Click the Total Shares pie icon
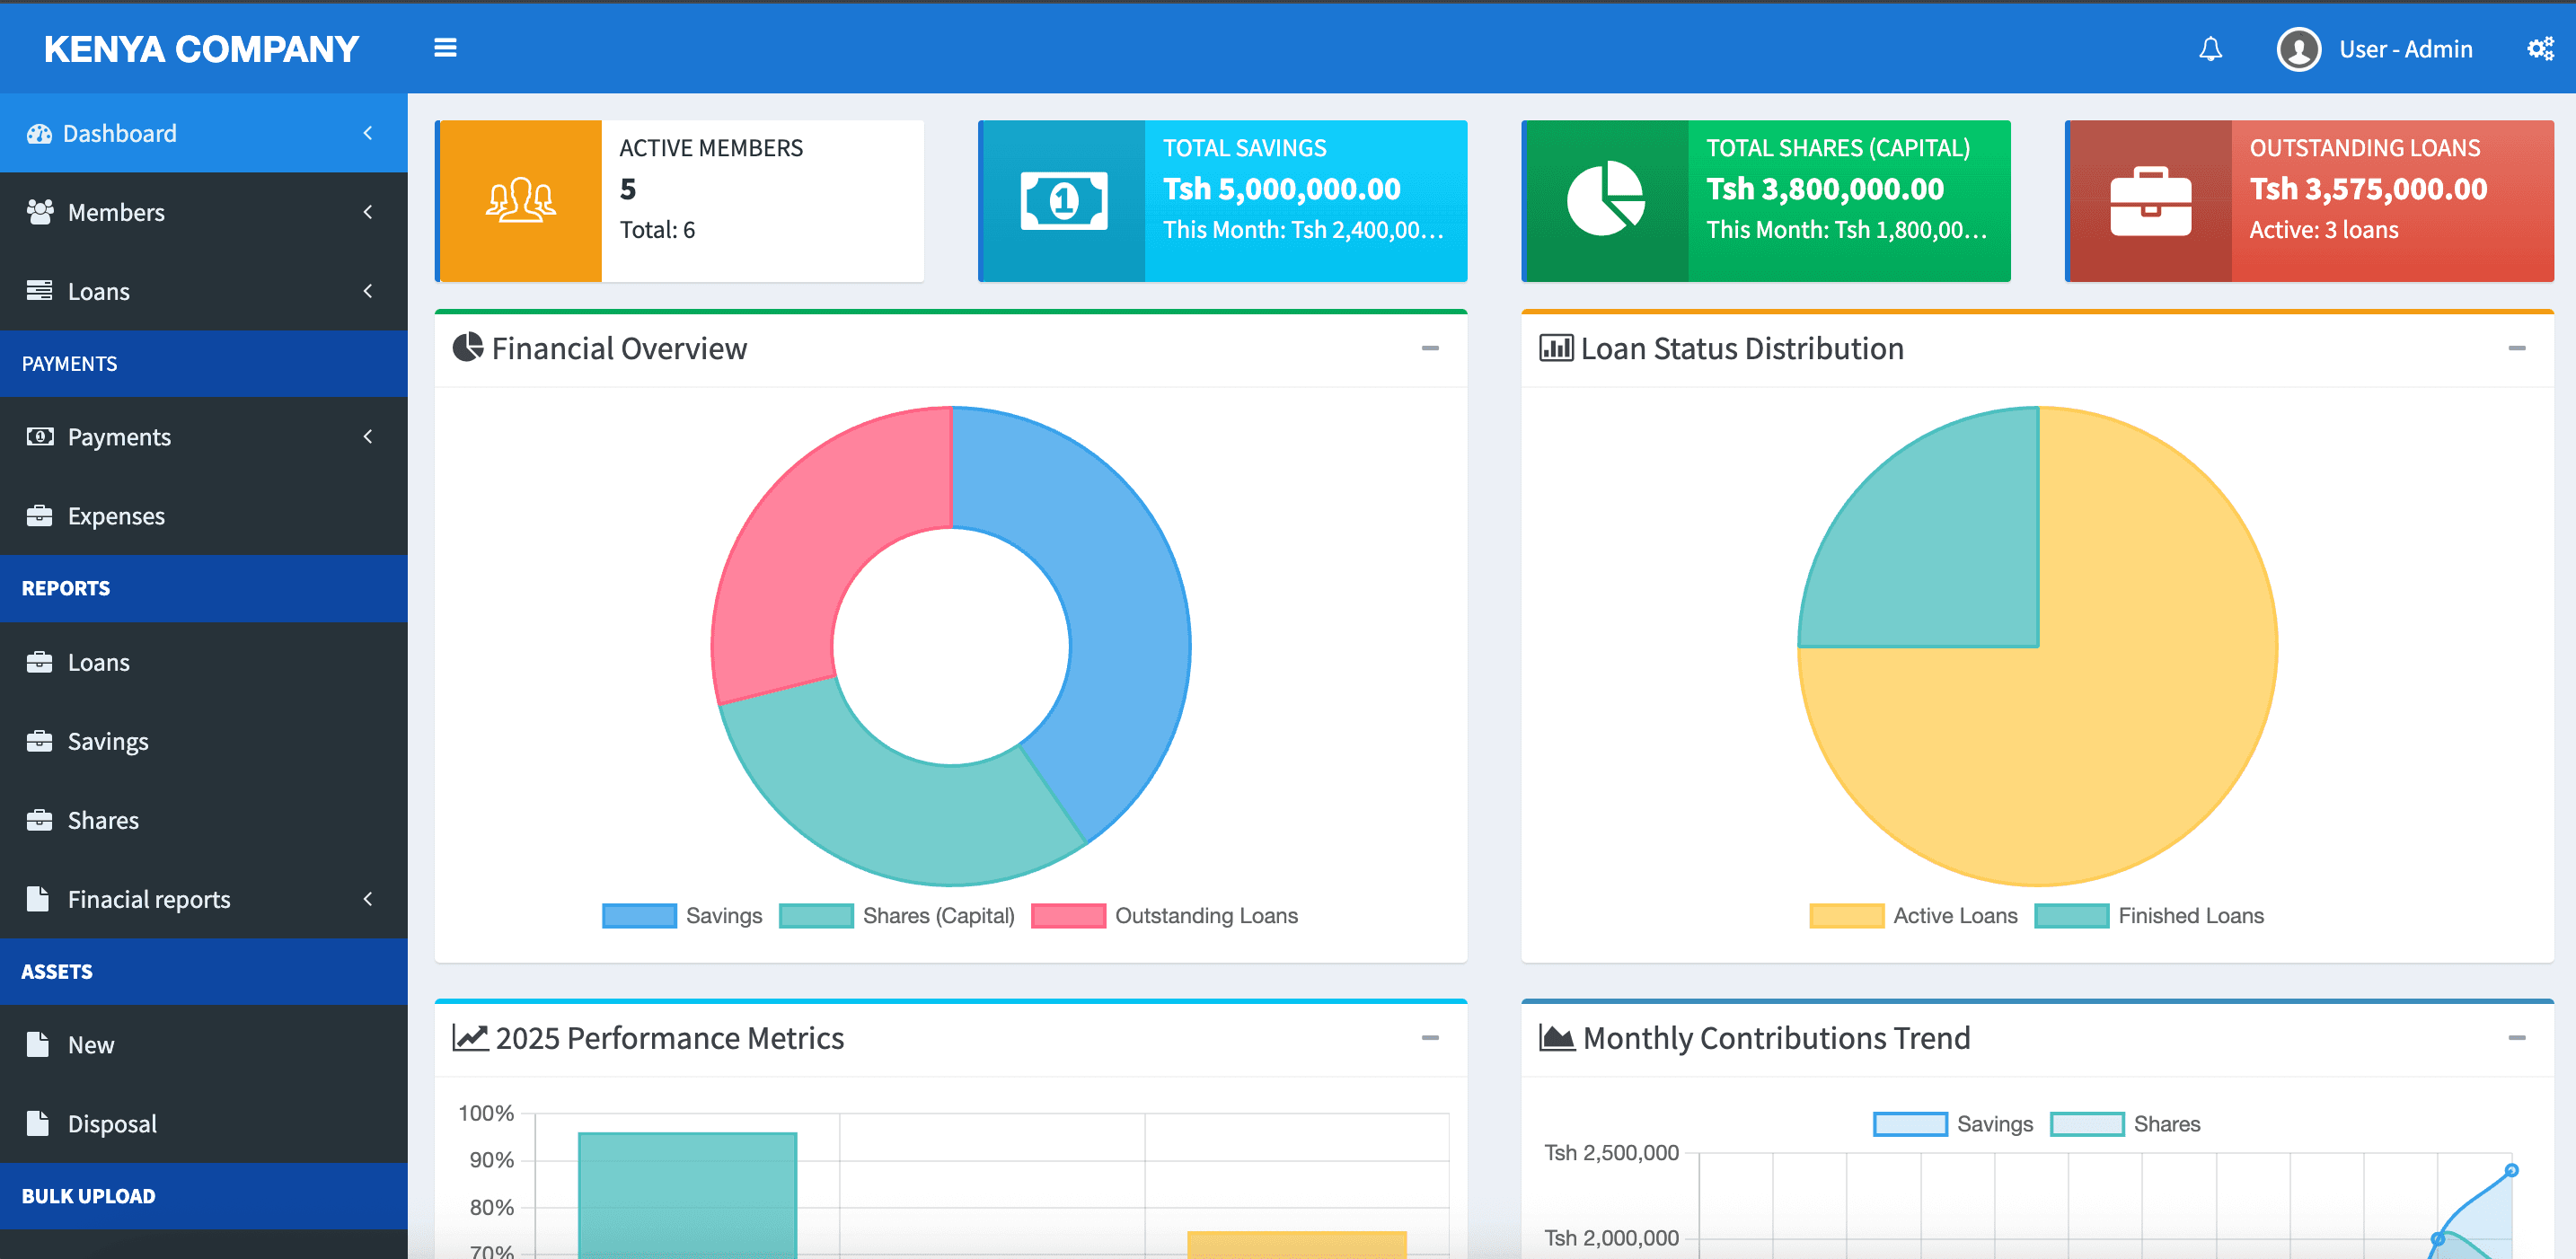Viewport: 2576px width, 1259px height. pos(1605,199)
